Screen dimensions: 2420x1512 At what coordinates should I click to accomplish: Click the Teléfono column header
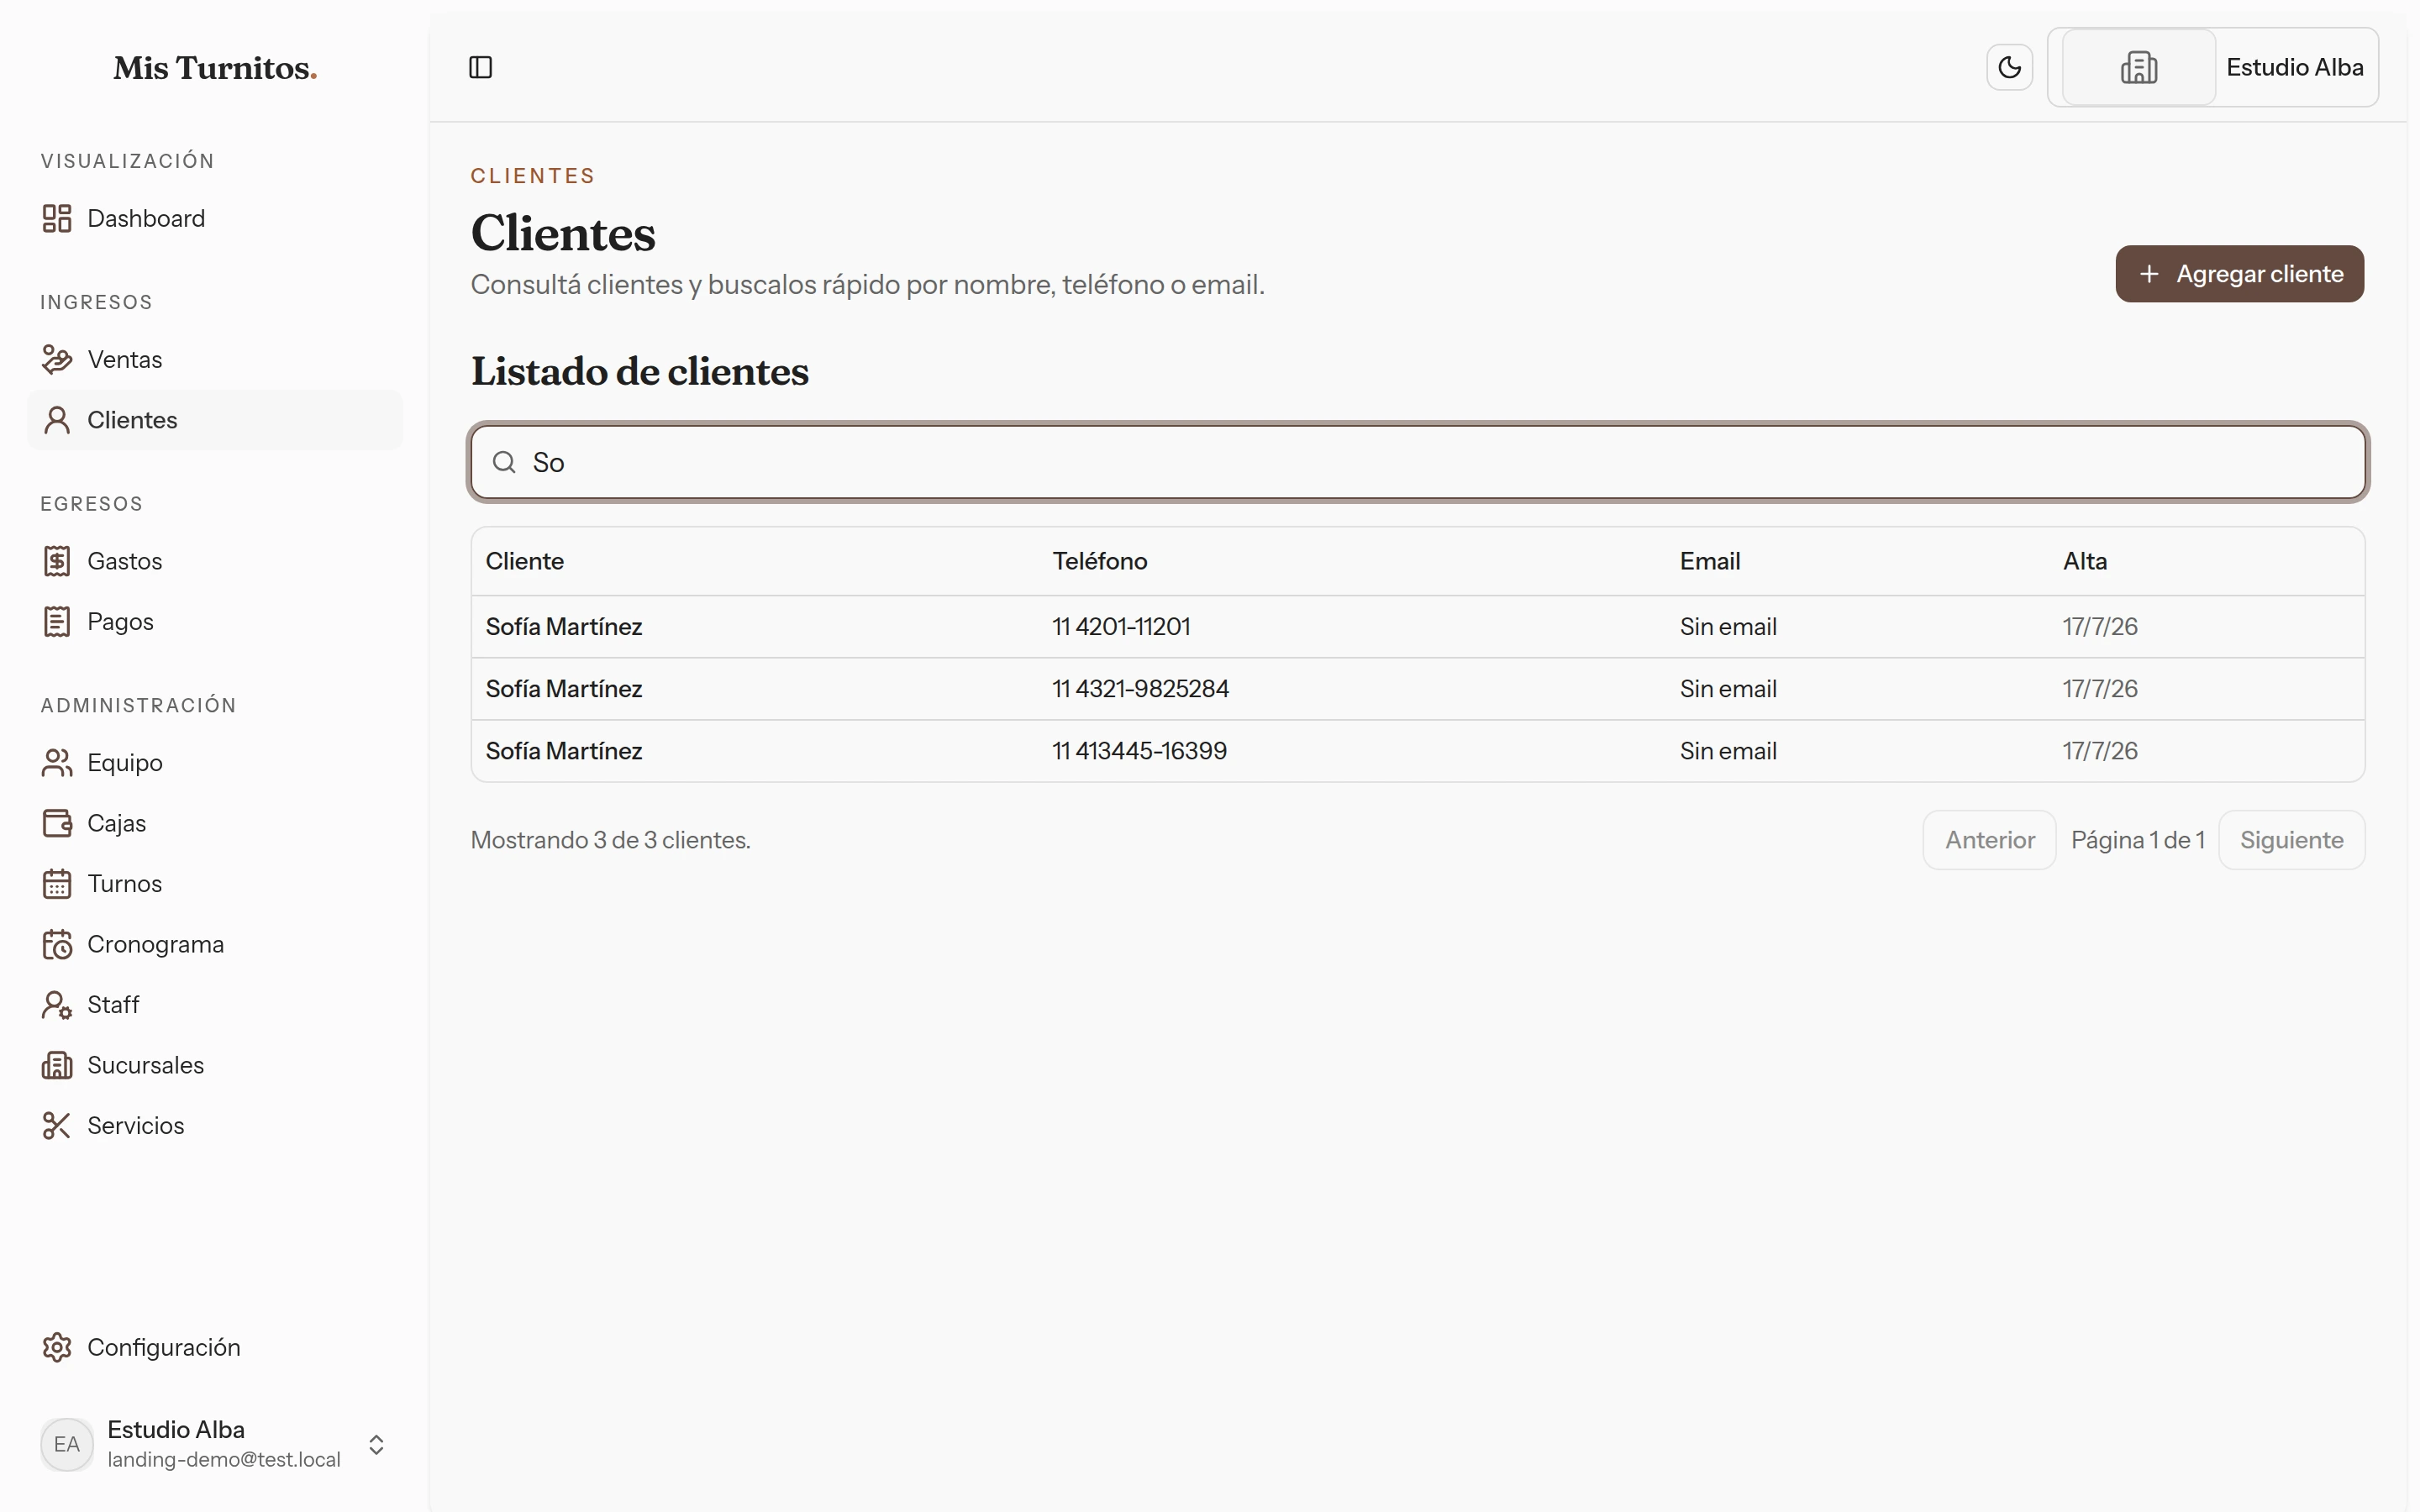click(x=1099, y=561)
